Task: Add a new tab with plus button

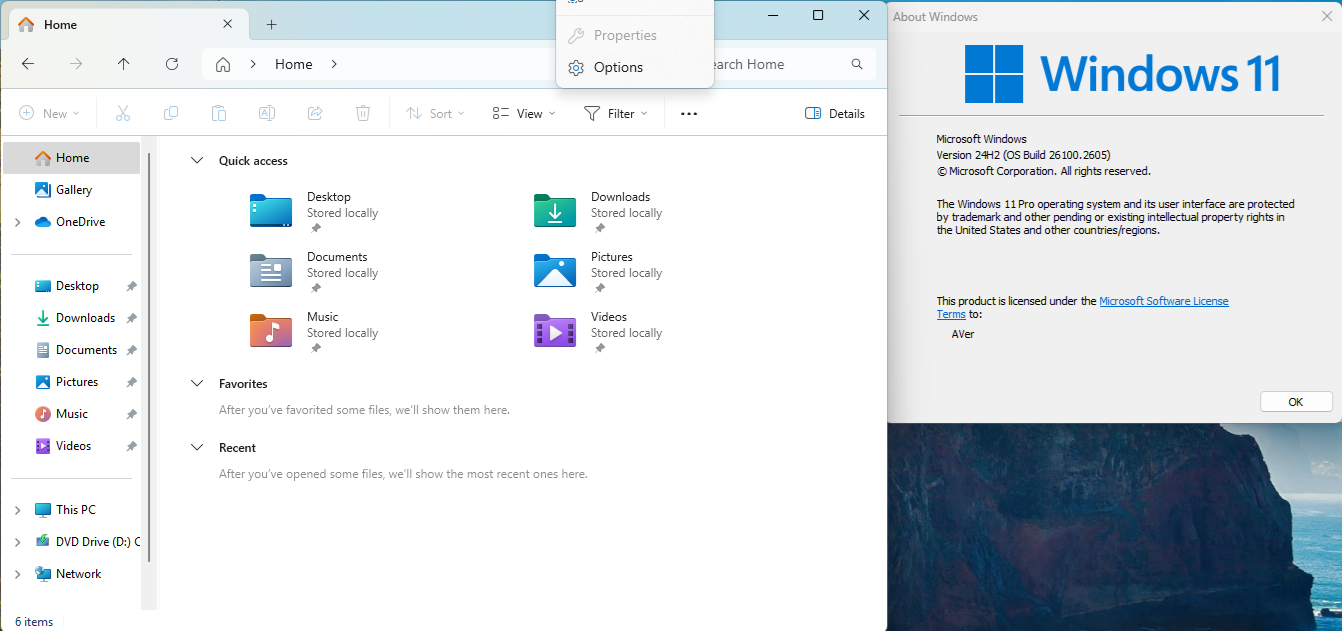Action: pos(271,25)
